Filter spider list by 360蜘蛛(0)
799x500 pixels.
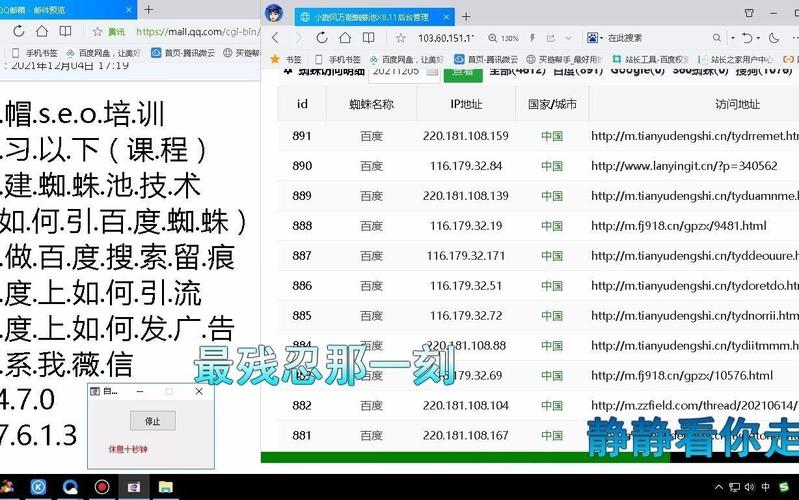(700, 71)
